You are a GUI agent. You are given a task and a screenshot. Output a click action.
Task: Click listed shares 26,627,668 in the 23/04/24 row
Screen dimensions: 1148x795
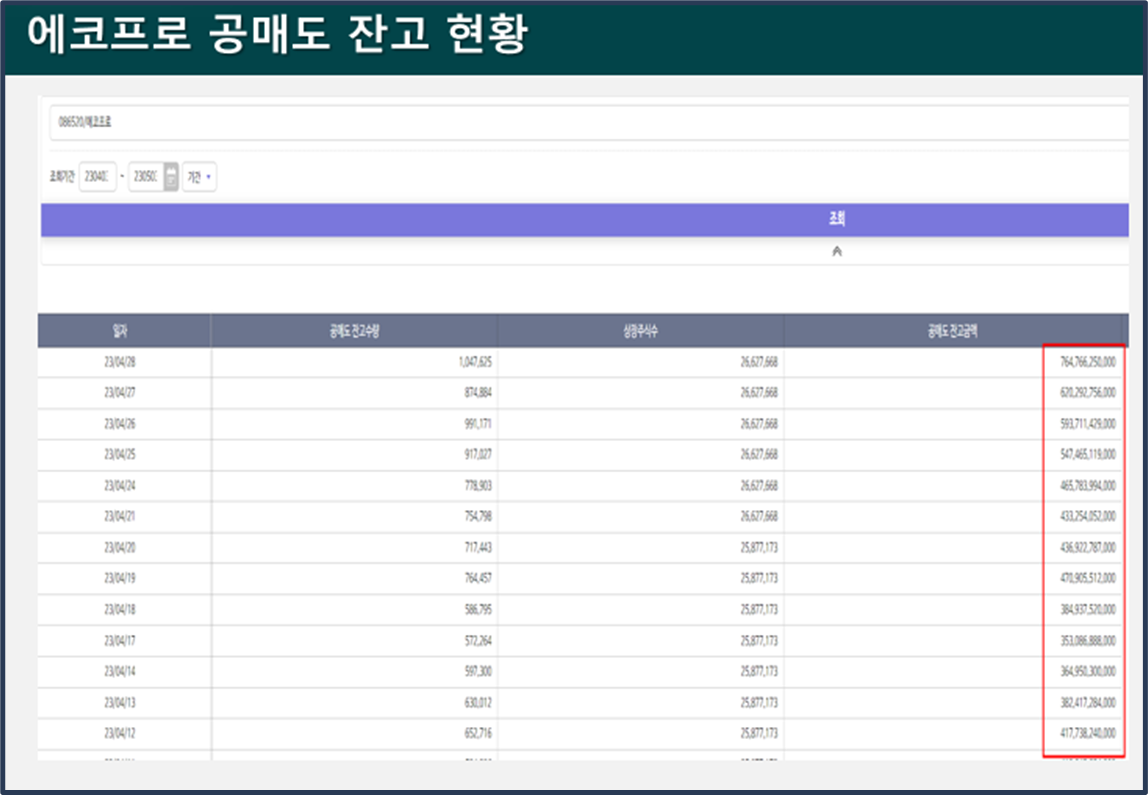(x=759, y=485)
